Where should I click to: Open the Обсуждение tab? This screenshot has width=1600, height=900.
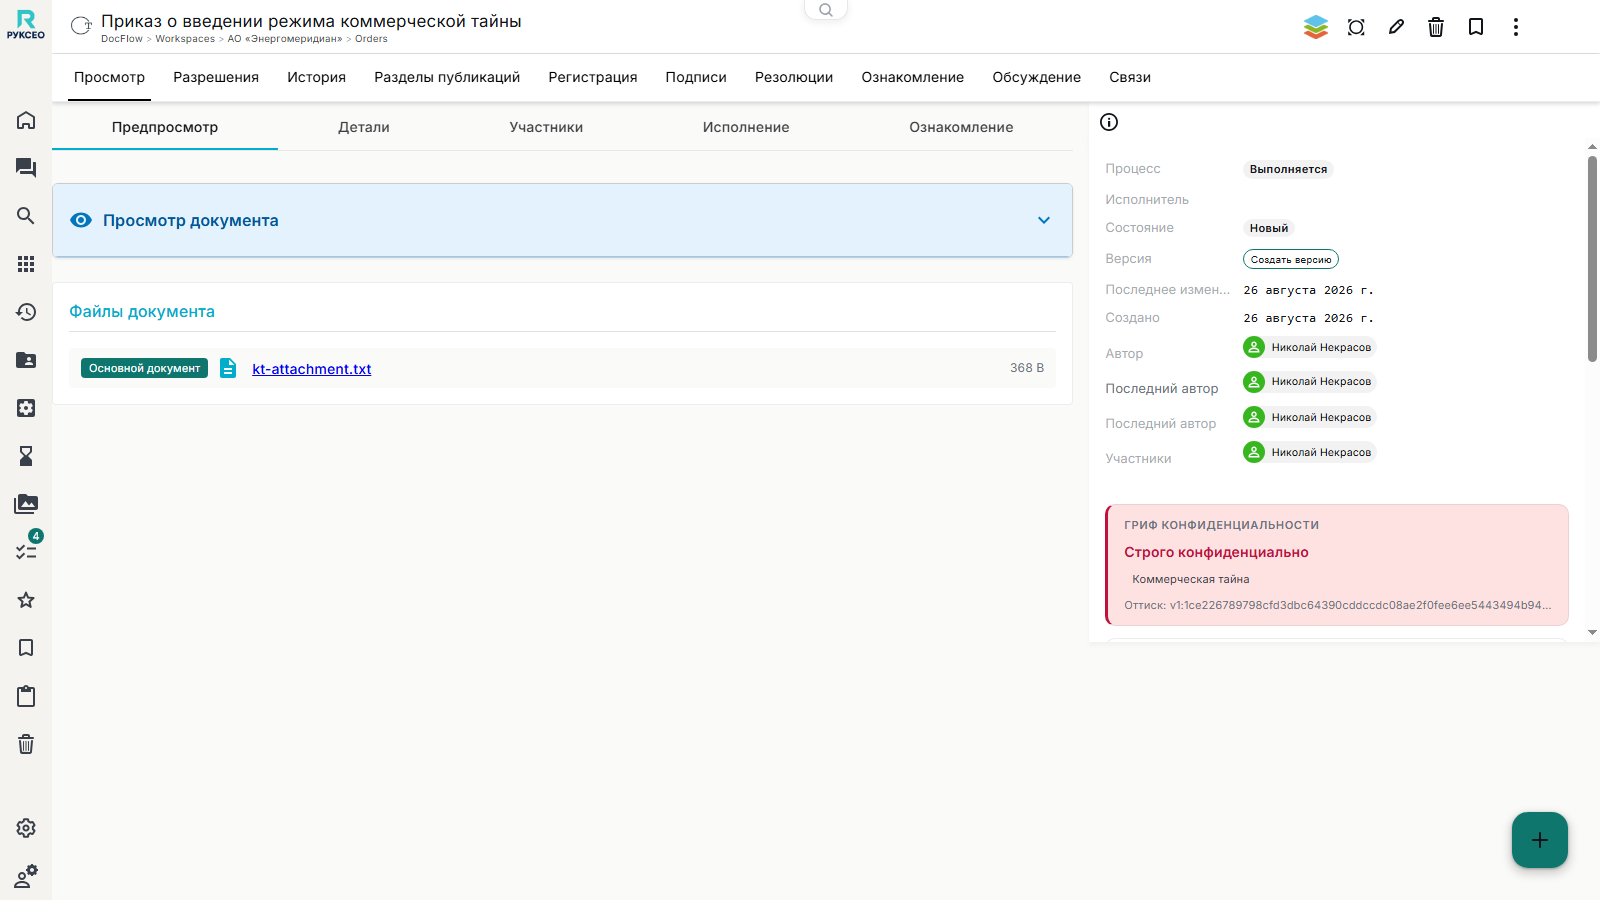tap(1037, 77)
